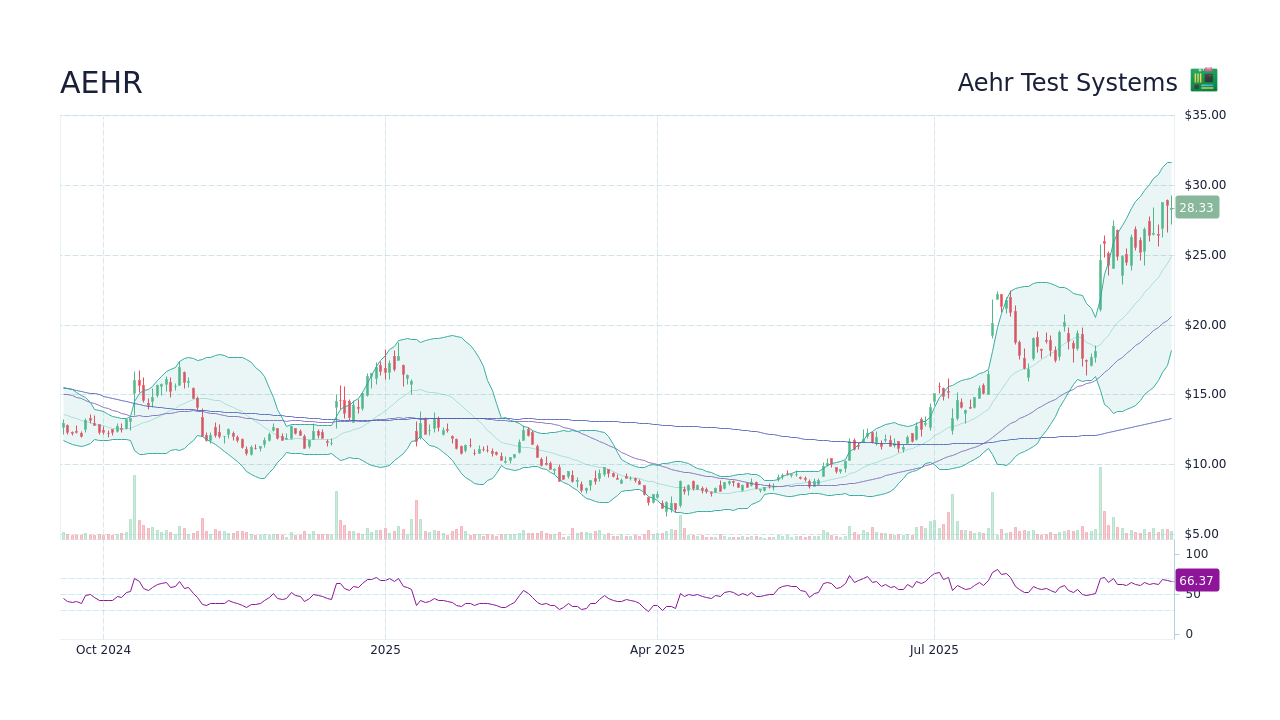The image size is (1280, 720).
Task: Expand the Apr 2025 date axis label
Action: 657,650
